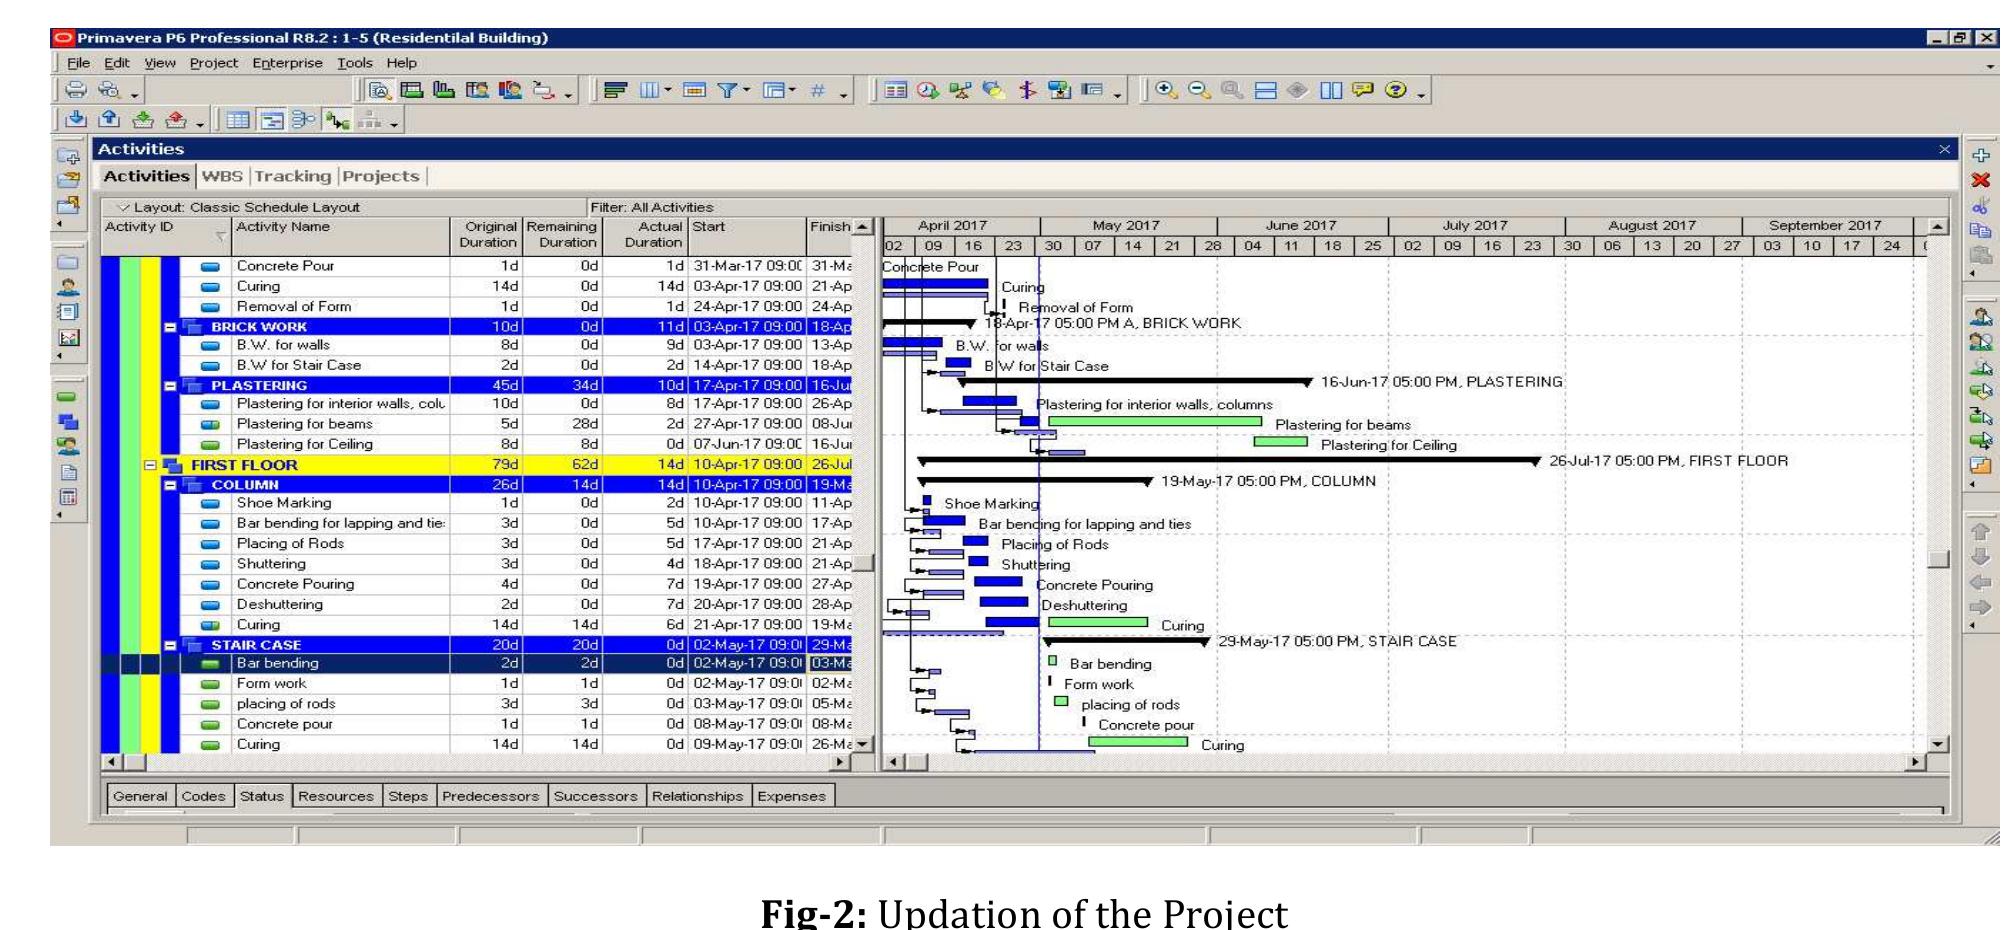This screenshot has height=930, width=2013.
Task: Click the Start column header
Action: 747,236
